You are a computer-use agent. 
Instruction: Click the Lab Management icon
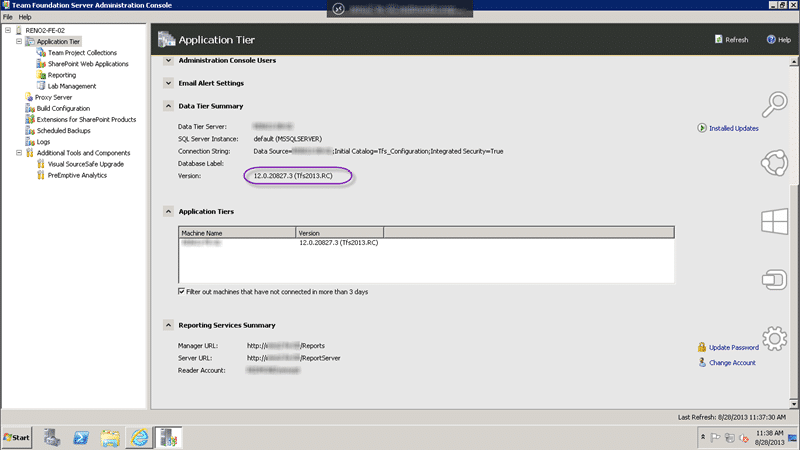tap(41, 86)
